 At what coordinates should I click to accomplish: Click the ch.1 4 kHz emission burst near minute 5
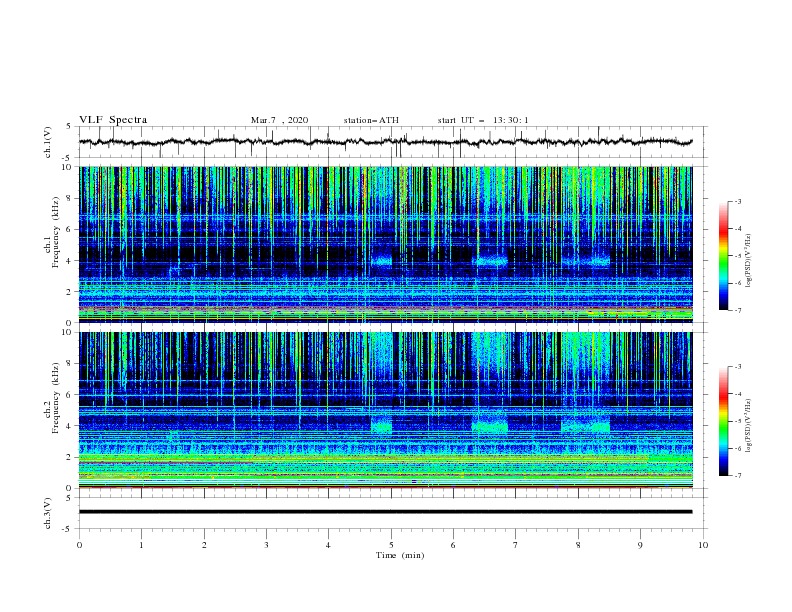[381, 261]
